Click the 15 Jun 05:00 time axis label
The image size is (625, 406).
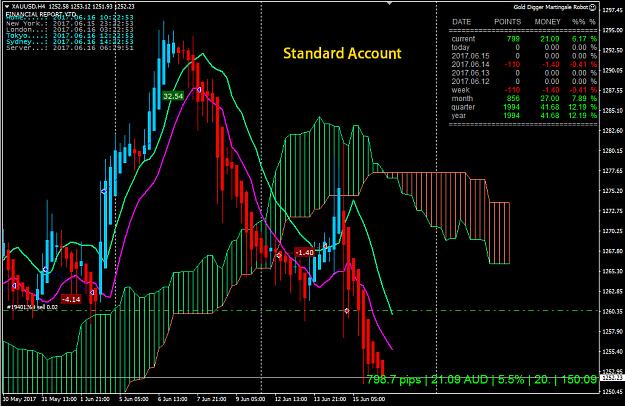click(369, 399)
